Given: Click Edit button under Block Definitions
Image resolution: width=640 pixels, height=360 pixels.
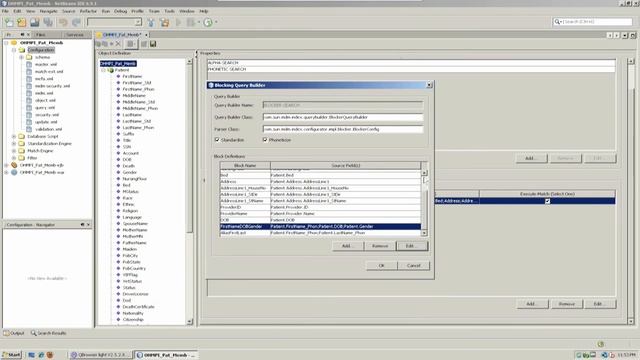Looking at the screenshot, I should pos(411,246).
